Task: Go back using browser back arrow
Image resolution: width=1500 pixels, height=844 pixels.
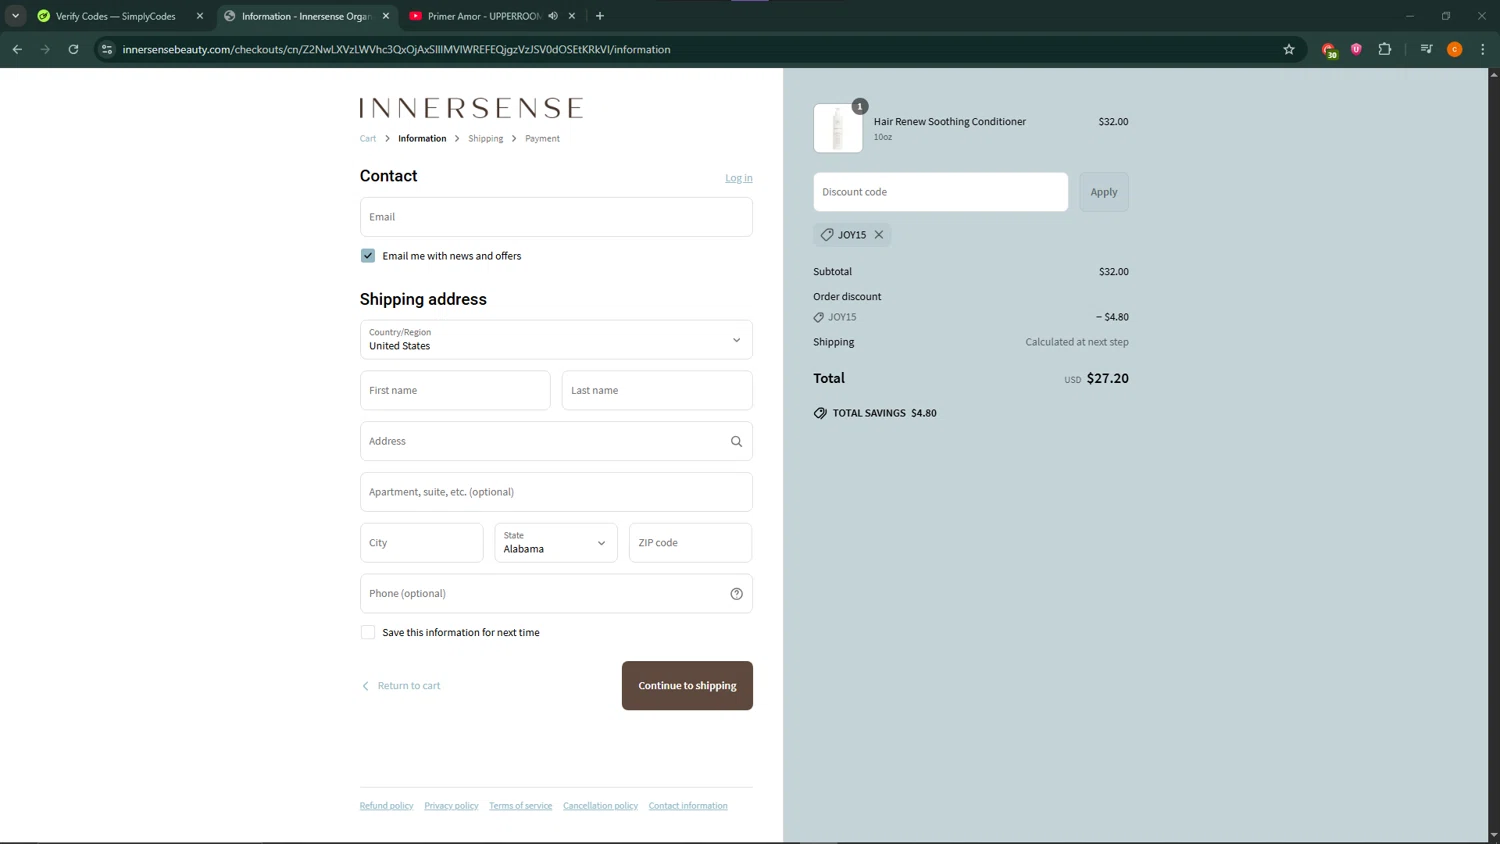Action: pyautogui.click(x=17, y=49)
